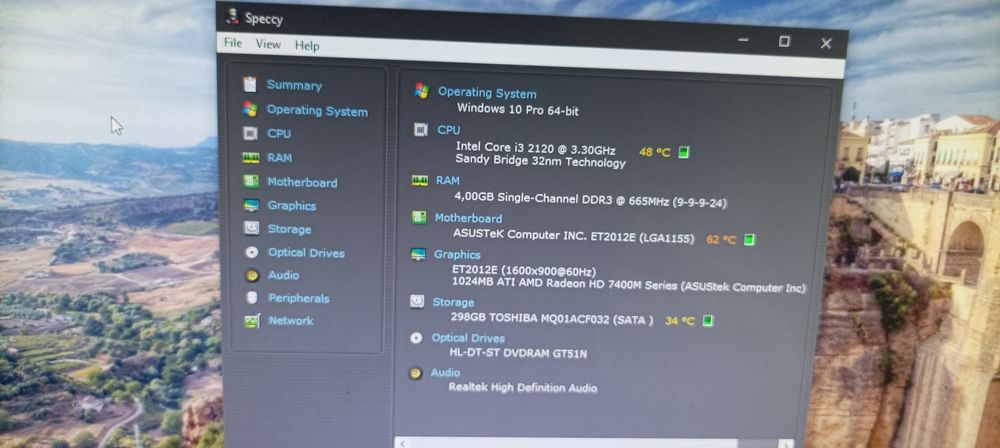The width and height of the screenshot is (1000, 448).
Task: Open the File menu
Action: 233,43
